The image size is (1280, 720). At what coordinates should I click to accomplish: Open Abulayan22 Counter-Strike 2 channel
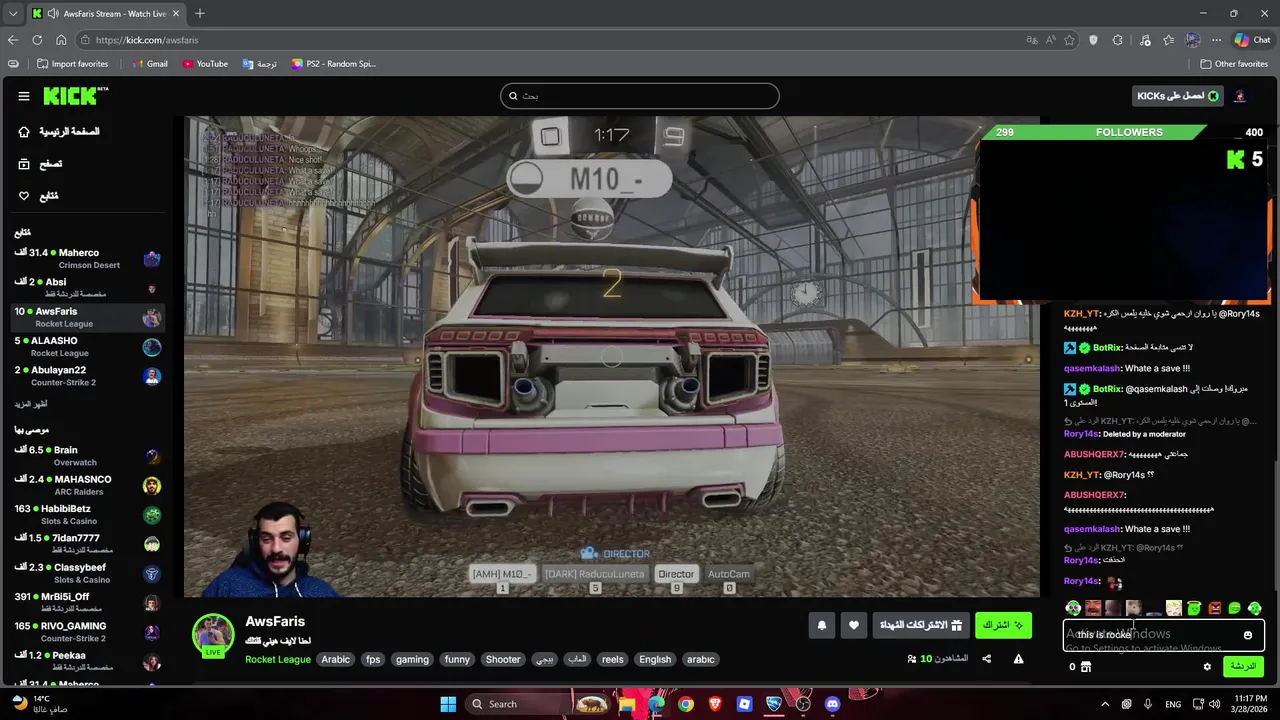[x=88, y=376]
